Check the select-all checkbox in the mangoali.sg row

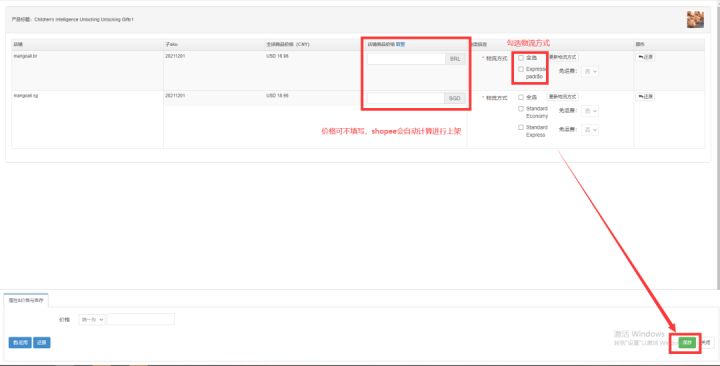[521, 97]
